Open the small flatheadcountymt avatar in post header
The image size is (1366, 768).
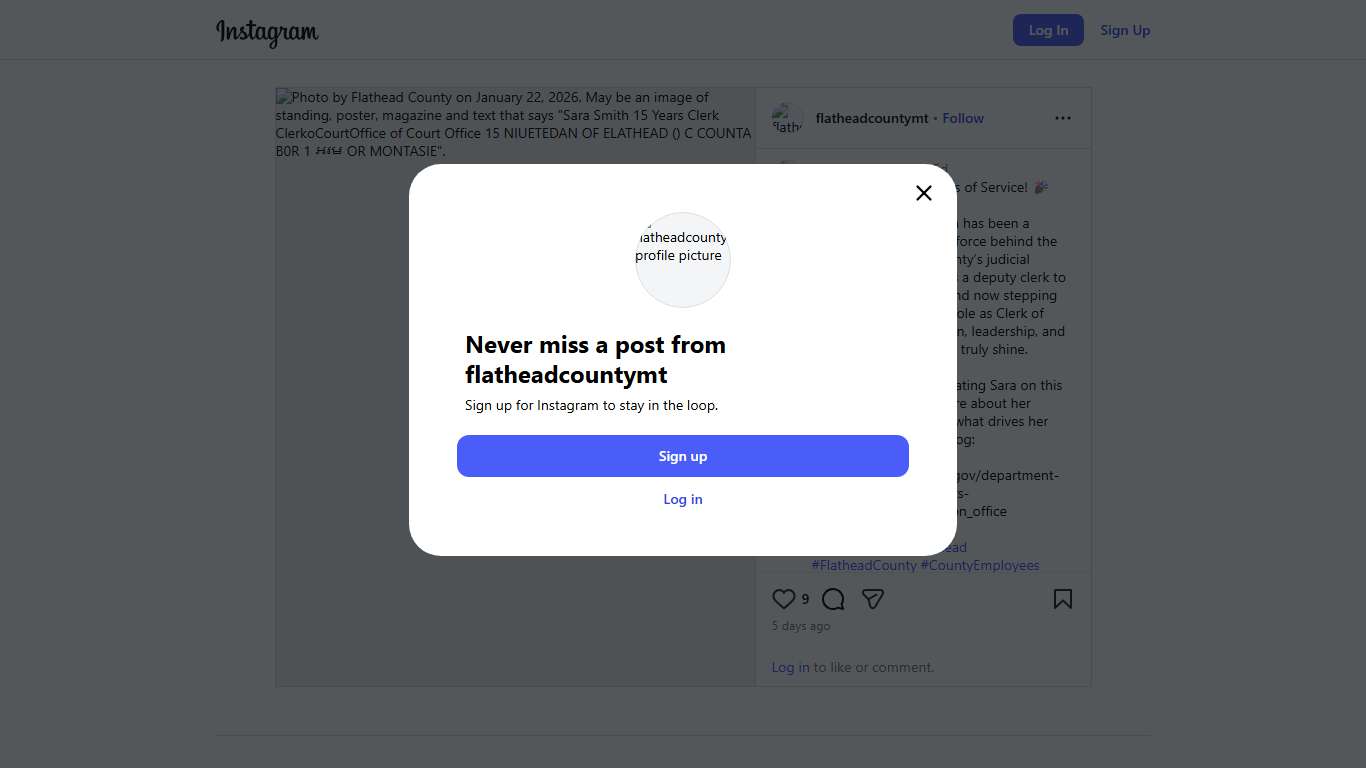(x=788, y=118)
